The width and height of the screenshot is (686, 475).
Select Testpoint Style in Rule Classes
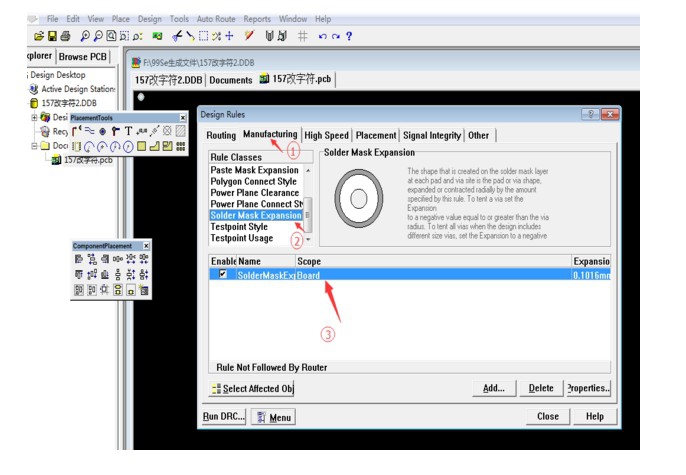(238, 227)
